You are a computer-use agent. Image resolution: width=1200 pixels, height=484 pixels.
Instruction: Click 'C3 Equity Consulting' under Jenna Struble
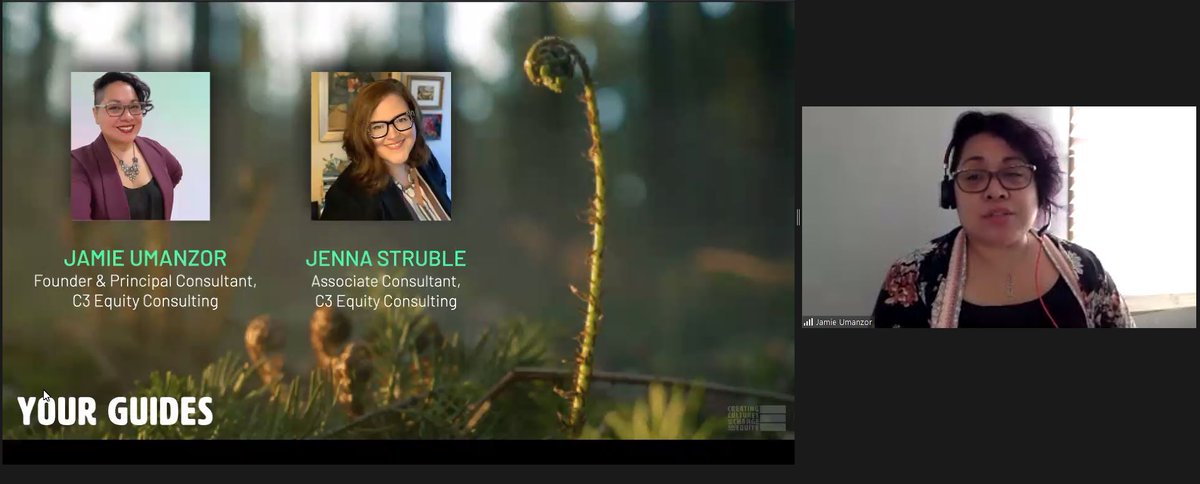[386, 301]
